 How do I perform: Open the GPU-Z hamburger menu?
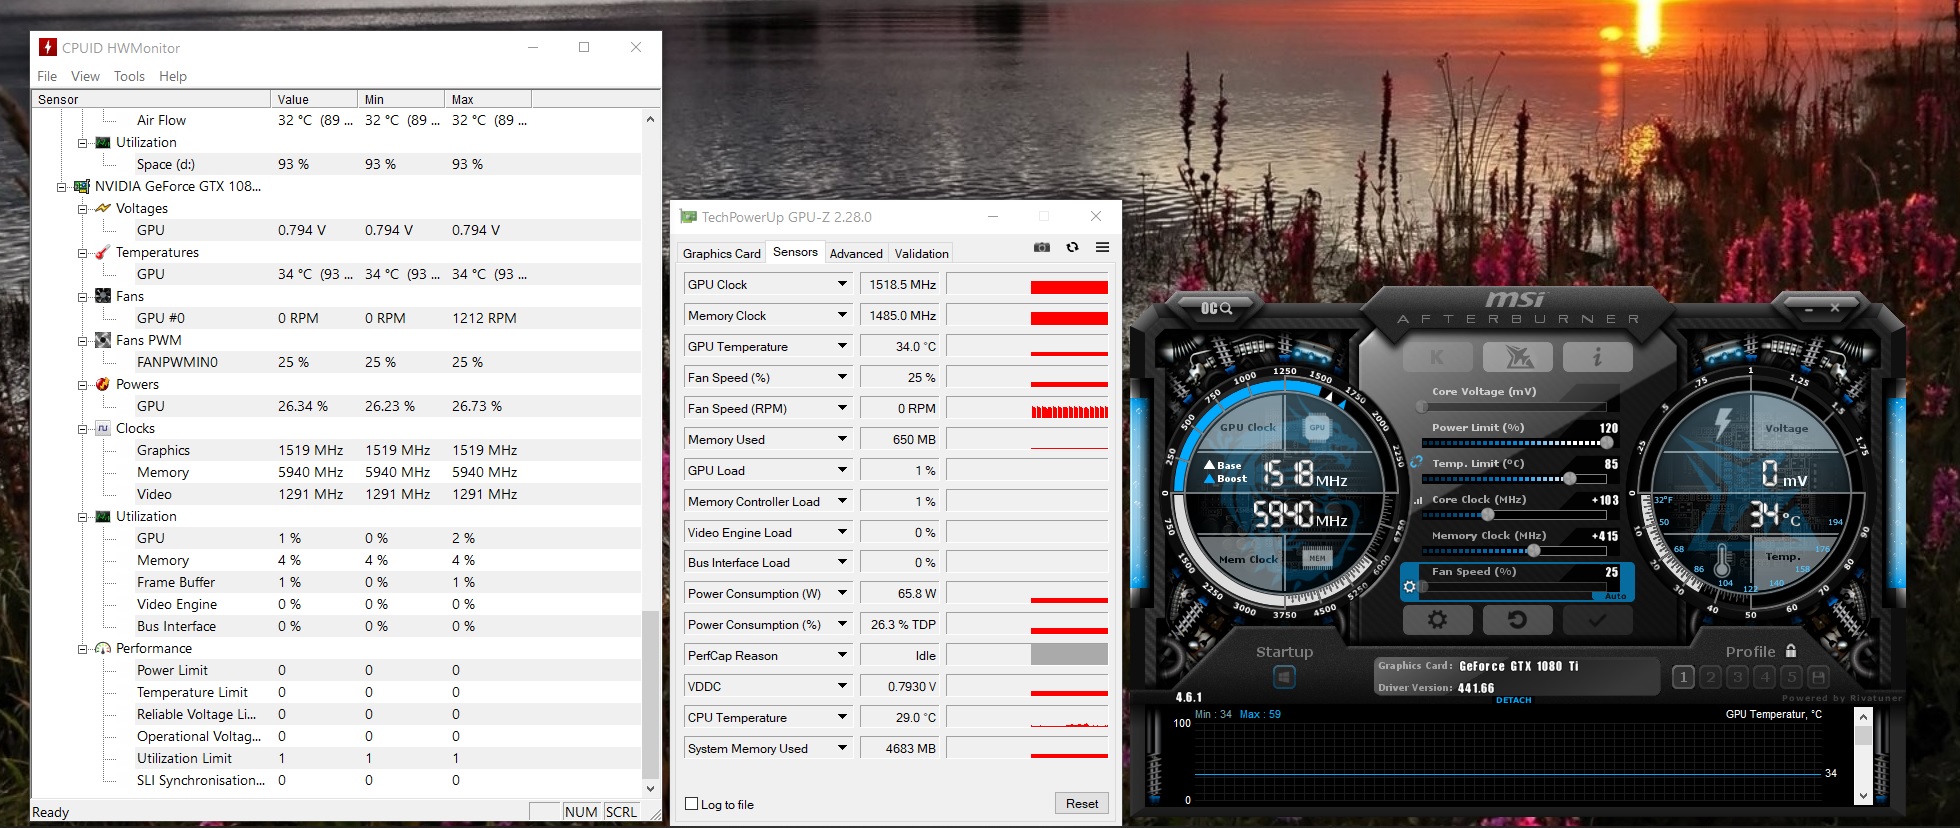pos(1102,247)
